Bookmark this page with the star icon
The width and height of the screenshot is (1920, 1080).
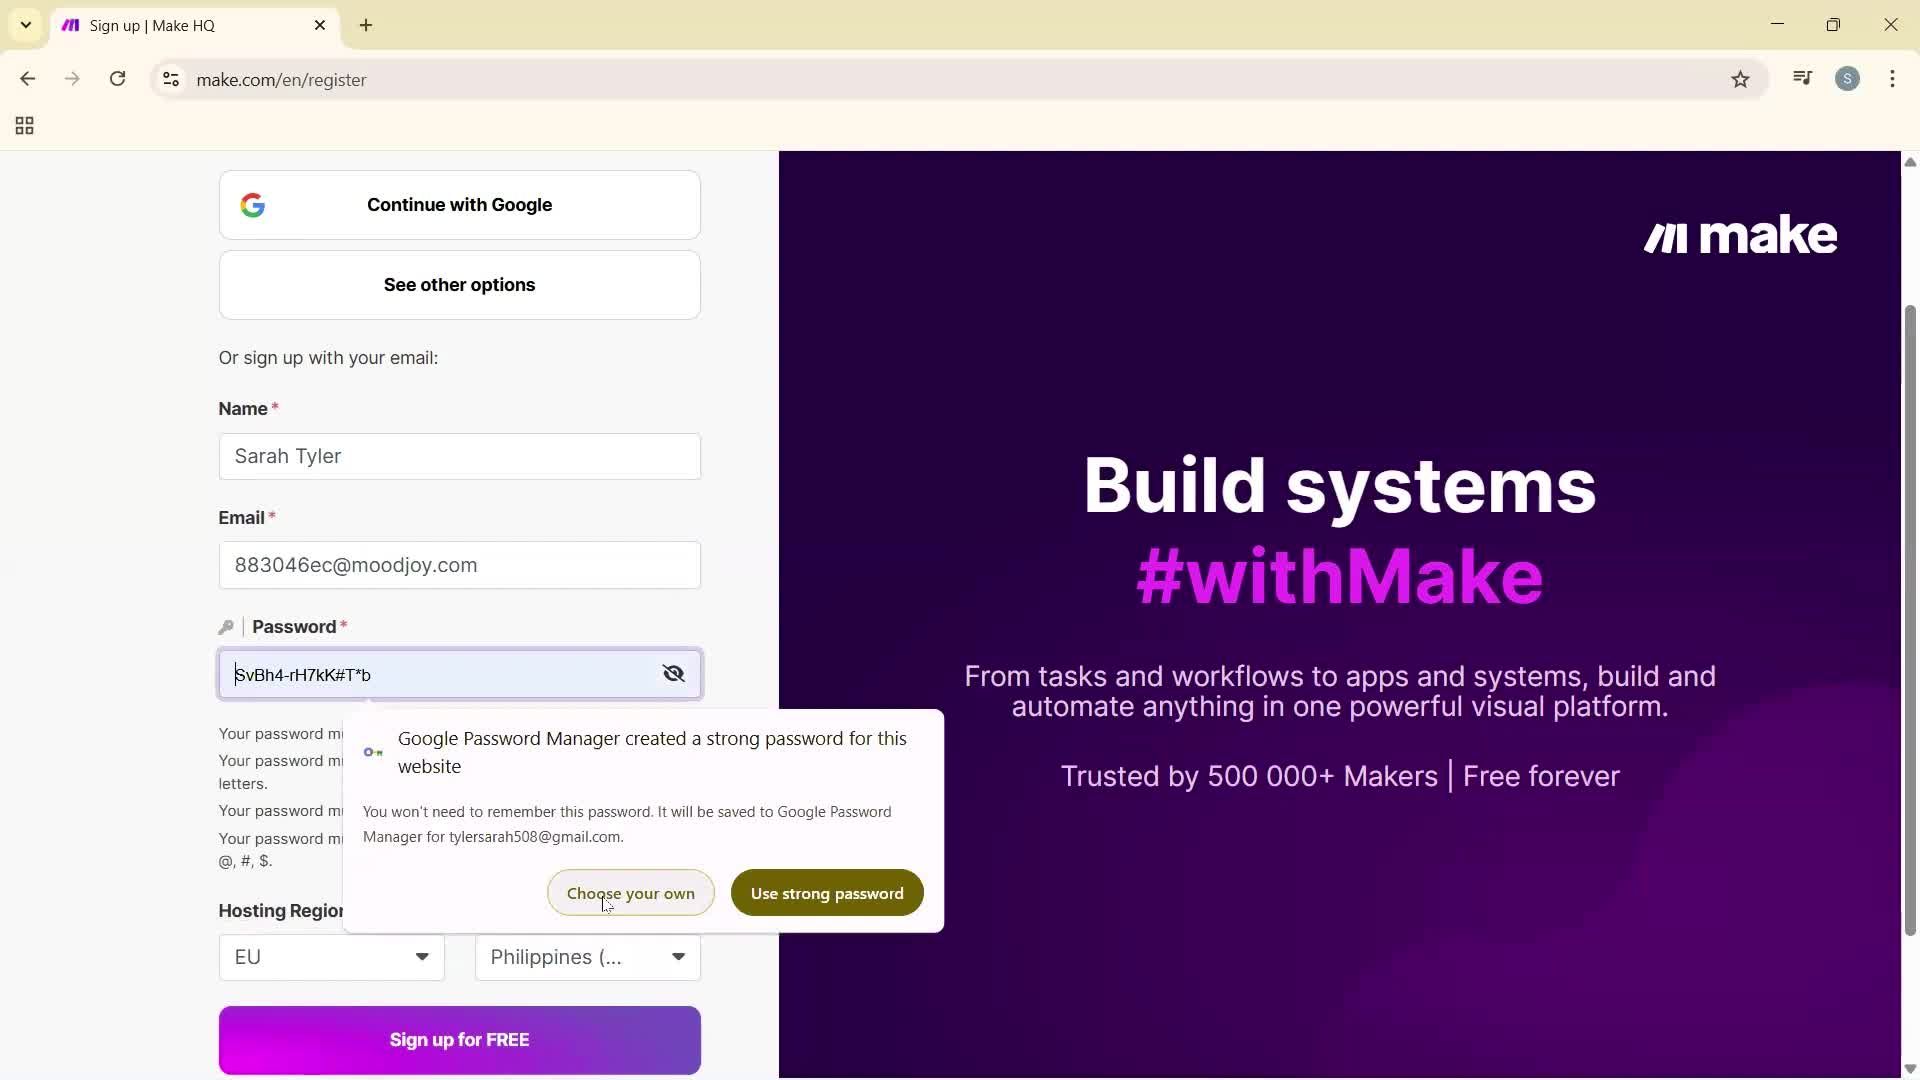[x=1740, y=79]
